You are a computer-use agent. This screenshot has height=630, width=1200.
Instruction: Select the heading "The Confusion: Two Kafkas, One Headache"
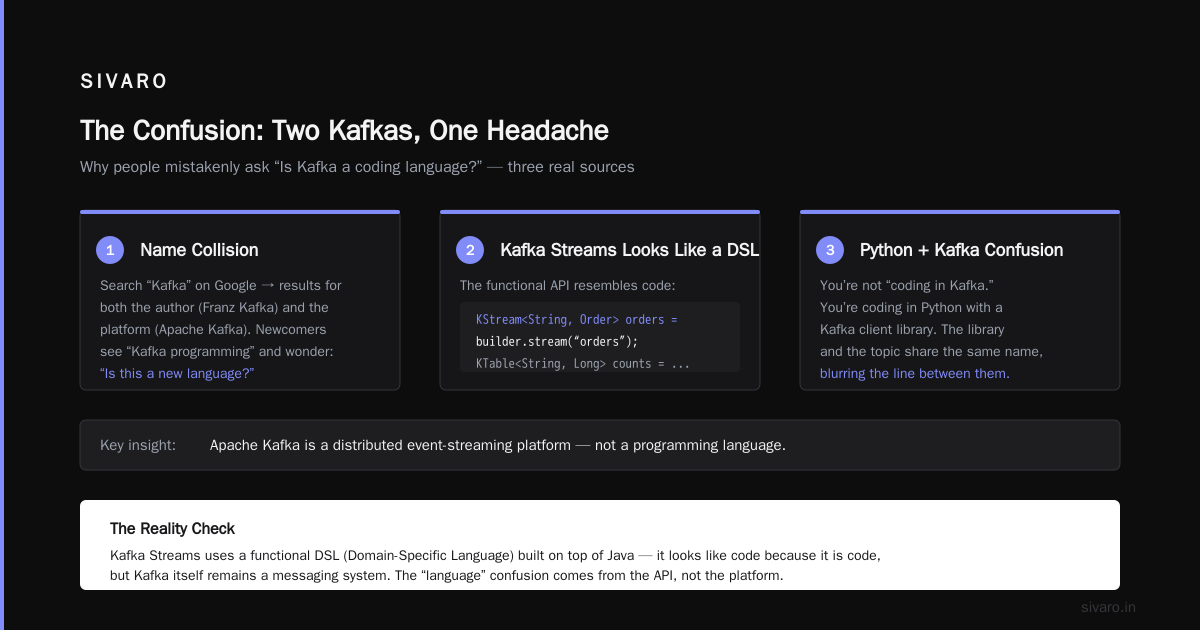point(344,131)
